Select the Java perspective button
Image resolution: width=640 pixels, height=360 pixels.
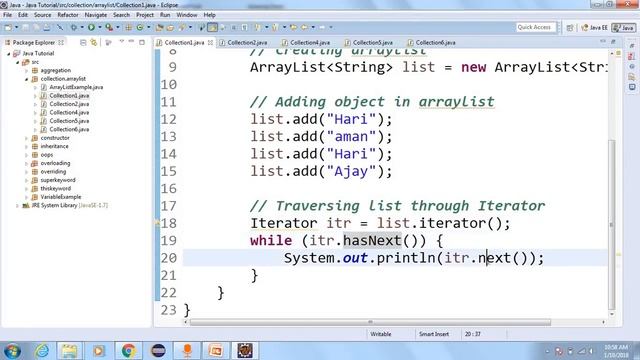pyautogui.click(x=624, y=28)
